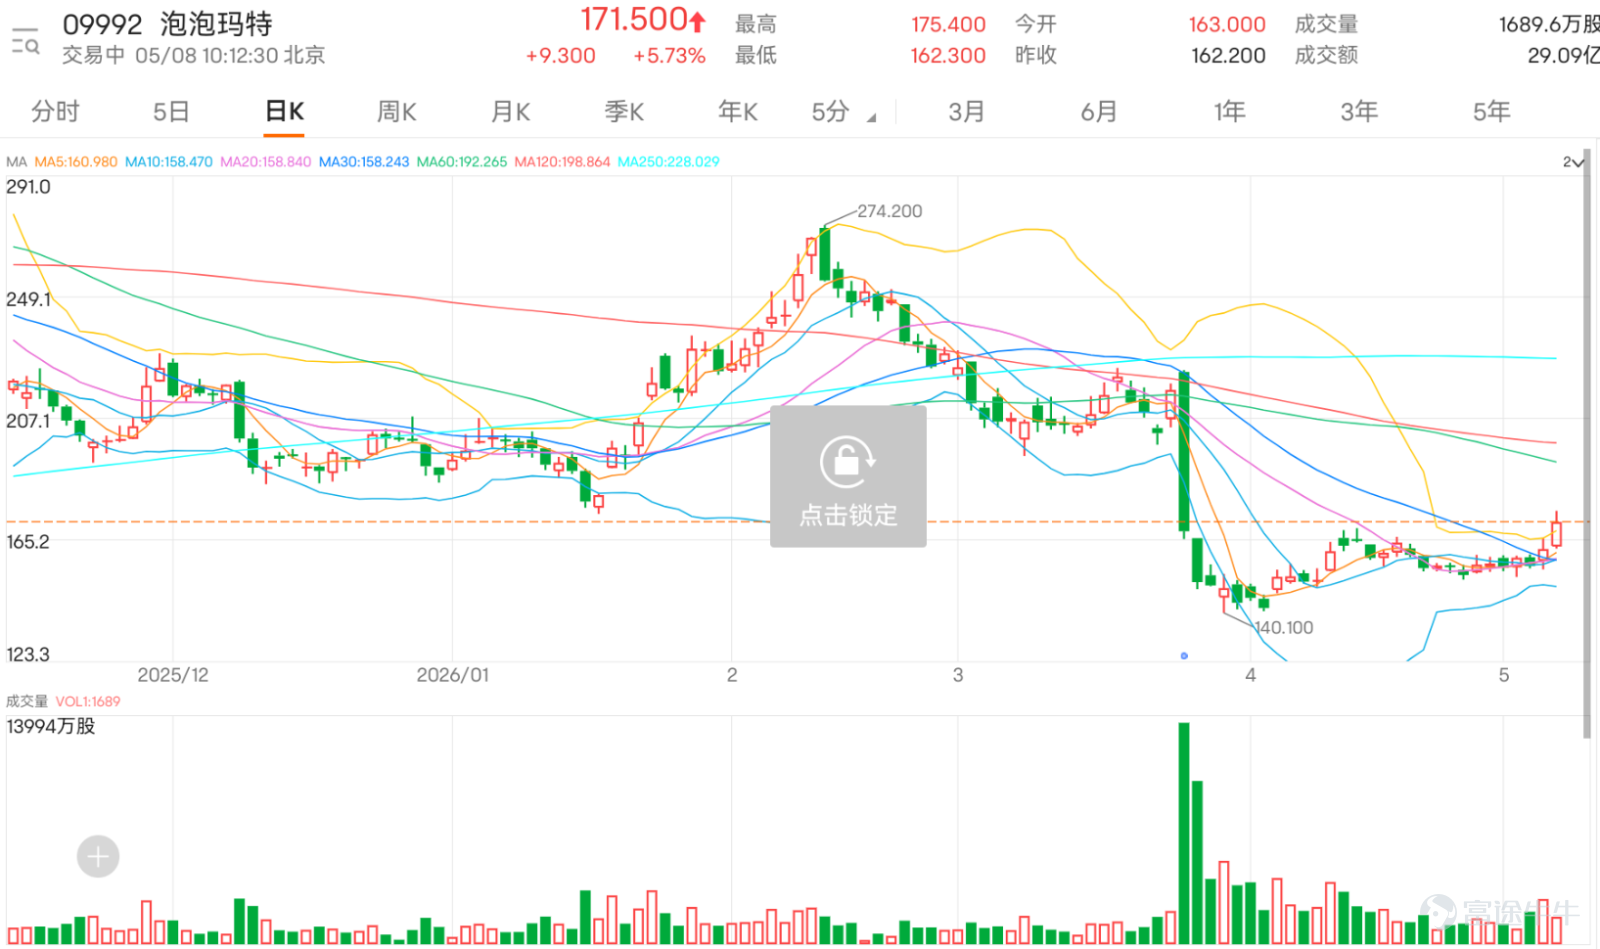Image resolution: width=1600 pixels, height=949 pixels.
Task: Click the current price 171.500
Action: coord(634,20)
